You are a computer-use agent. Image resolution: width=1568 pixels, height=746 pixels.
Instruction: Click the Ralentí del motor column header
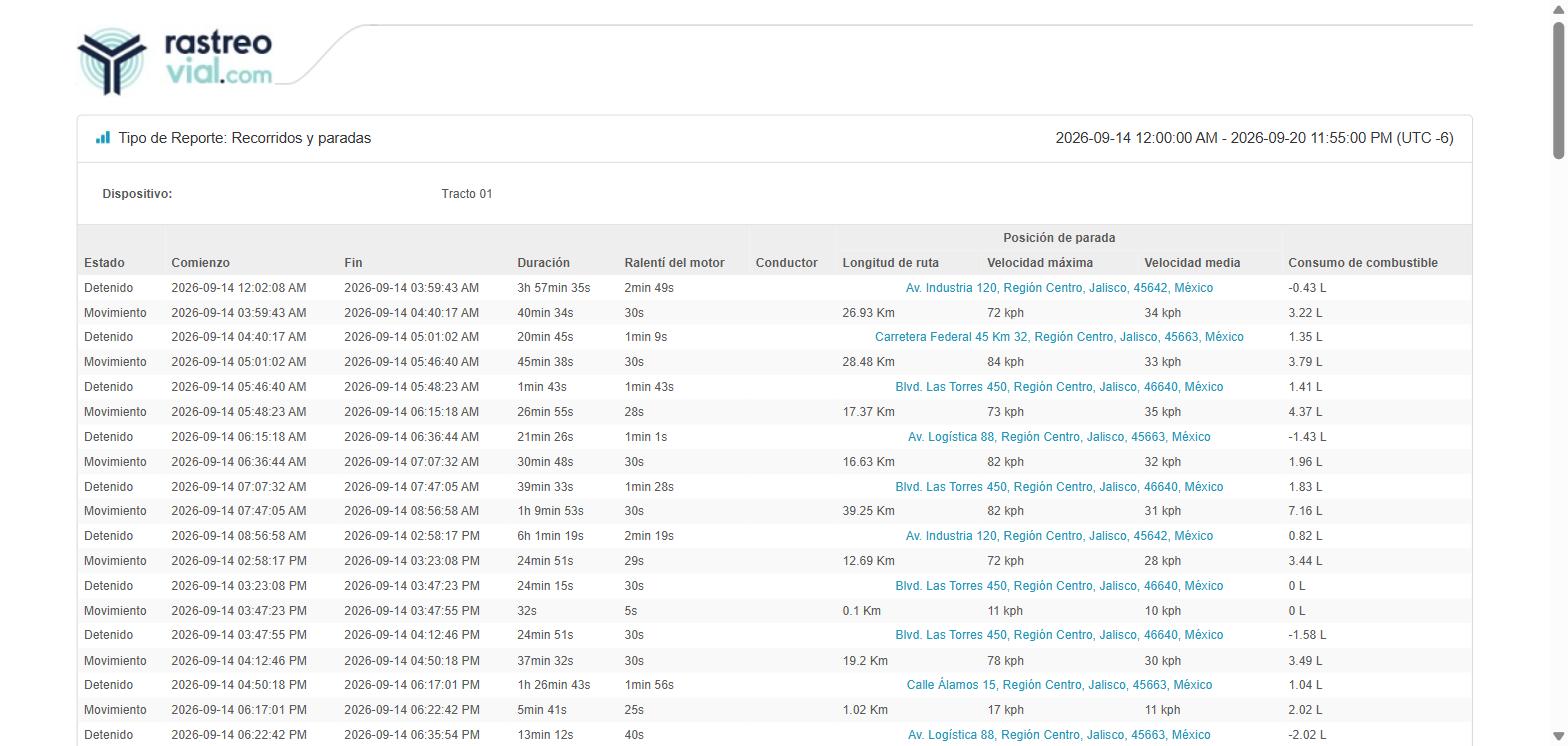[x=674, y=263]
